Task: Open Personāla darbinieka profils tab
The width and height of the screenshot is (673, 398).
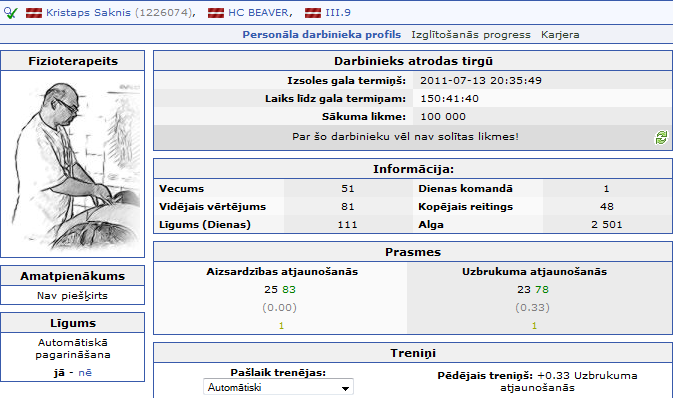Action: tap(321, 35)
